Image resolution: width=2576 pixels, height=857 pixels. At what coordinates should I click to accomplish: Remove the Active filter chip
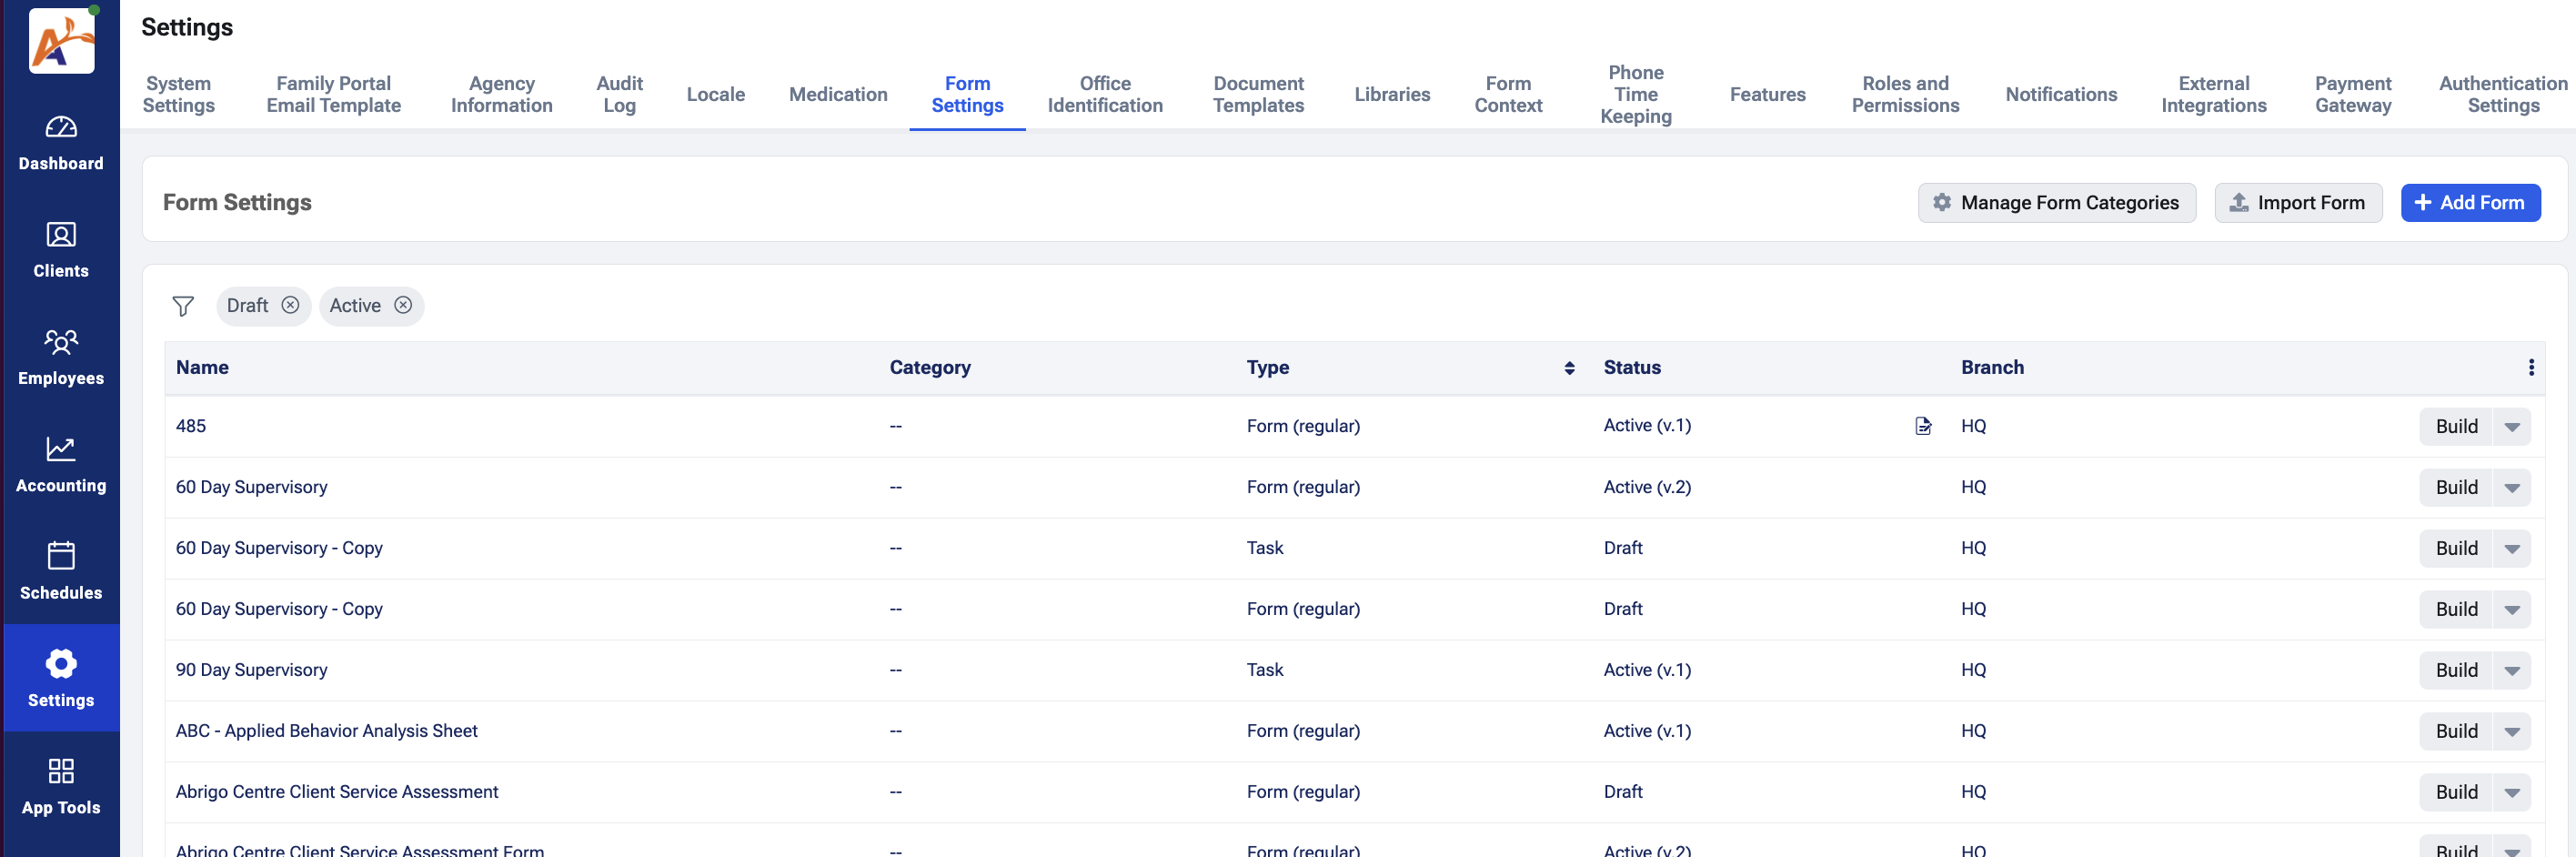pos(403,305)
